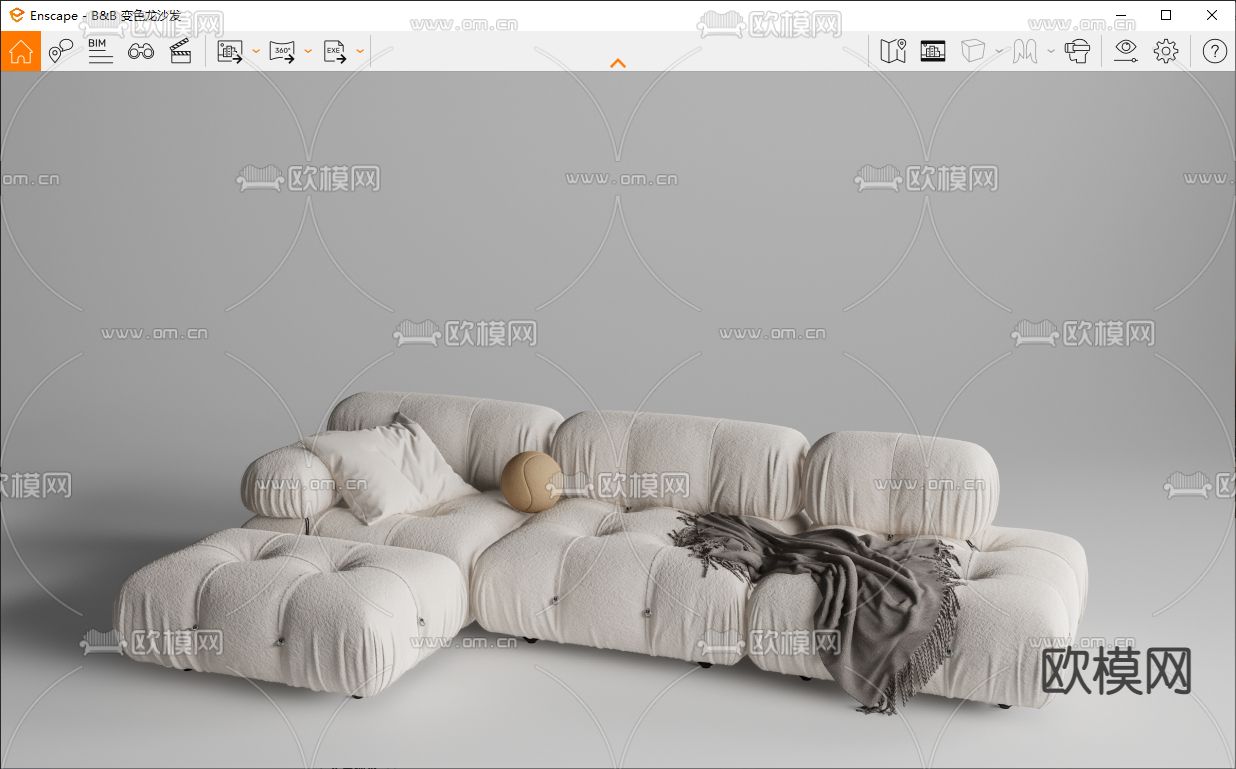Click the orange Home button
Image resolution: width=1236 pixels, height=769 pixels.
point(21,51)
